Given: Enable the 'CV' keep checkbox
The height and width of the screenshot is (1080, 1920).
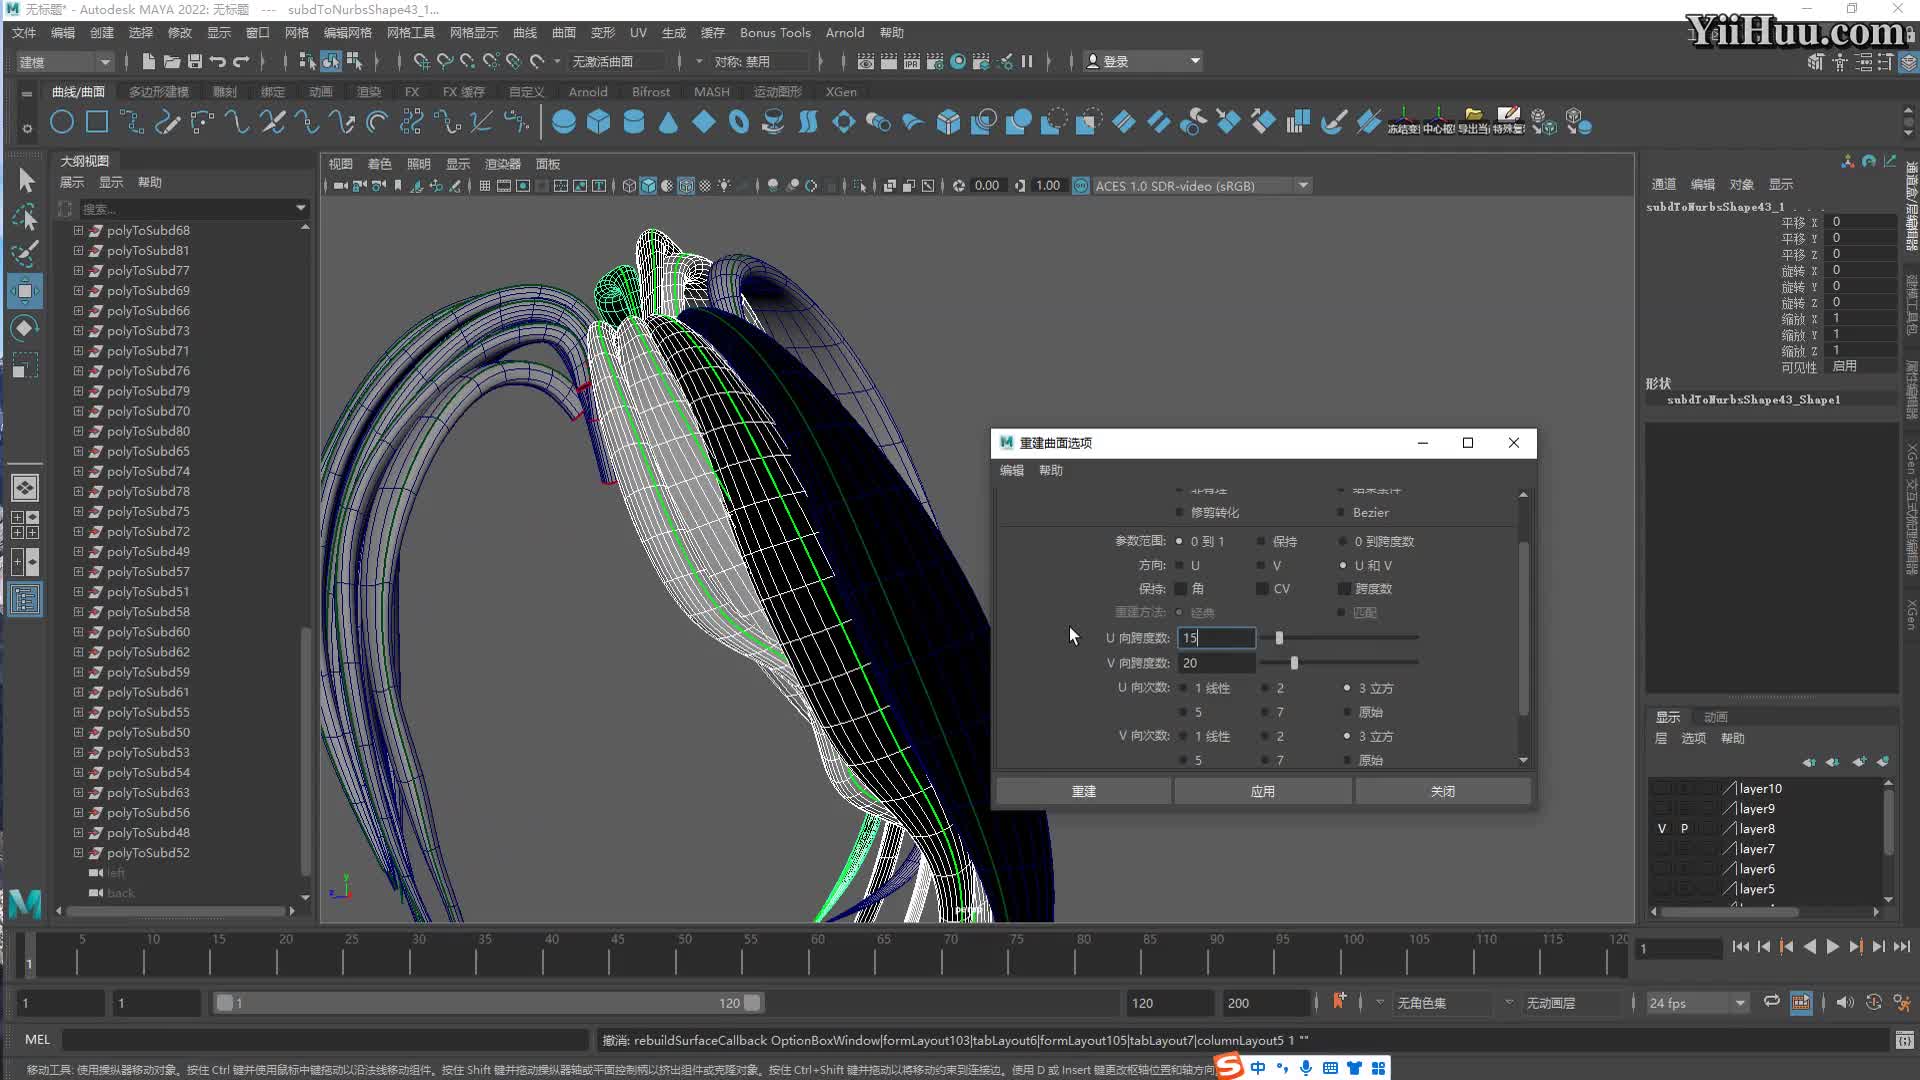Looking at the screenshot, I should pyautogui.click(x=1263, y=589).
